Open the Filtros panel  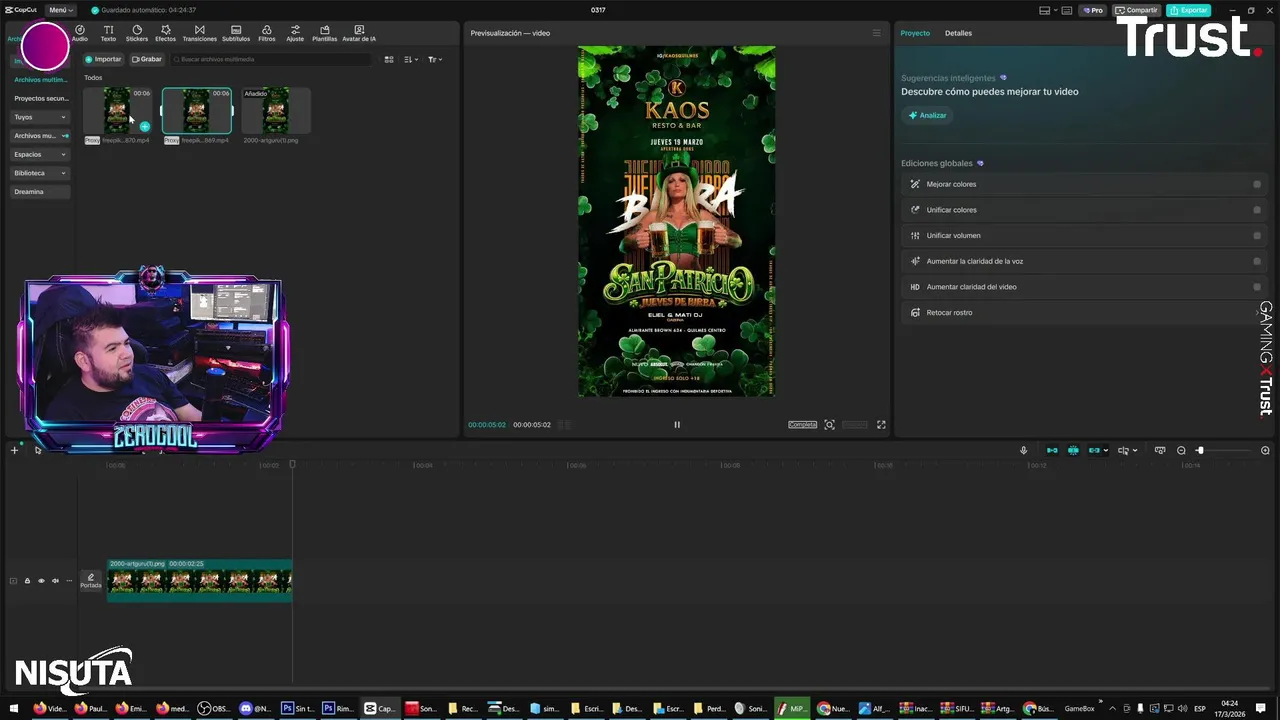point(267,33)
